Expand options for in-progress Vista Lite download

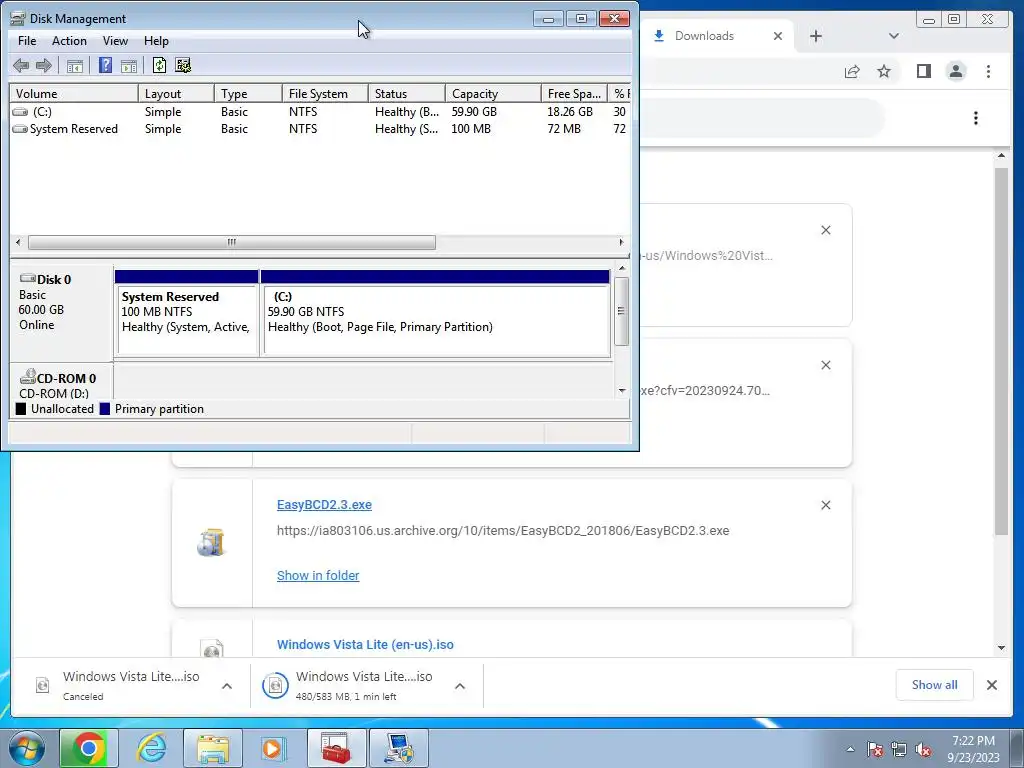(x=460, y=686)
